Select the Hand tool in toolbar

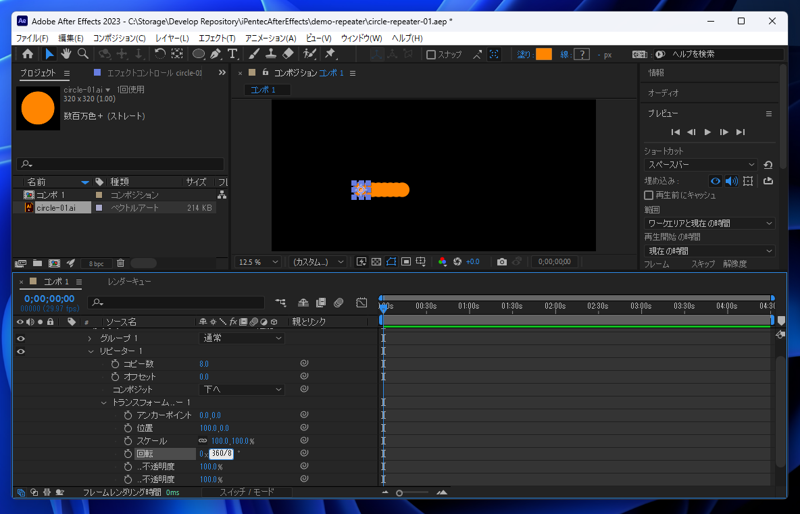pyautogui.click(x=66, y=54)
